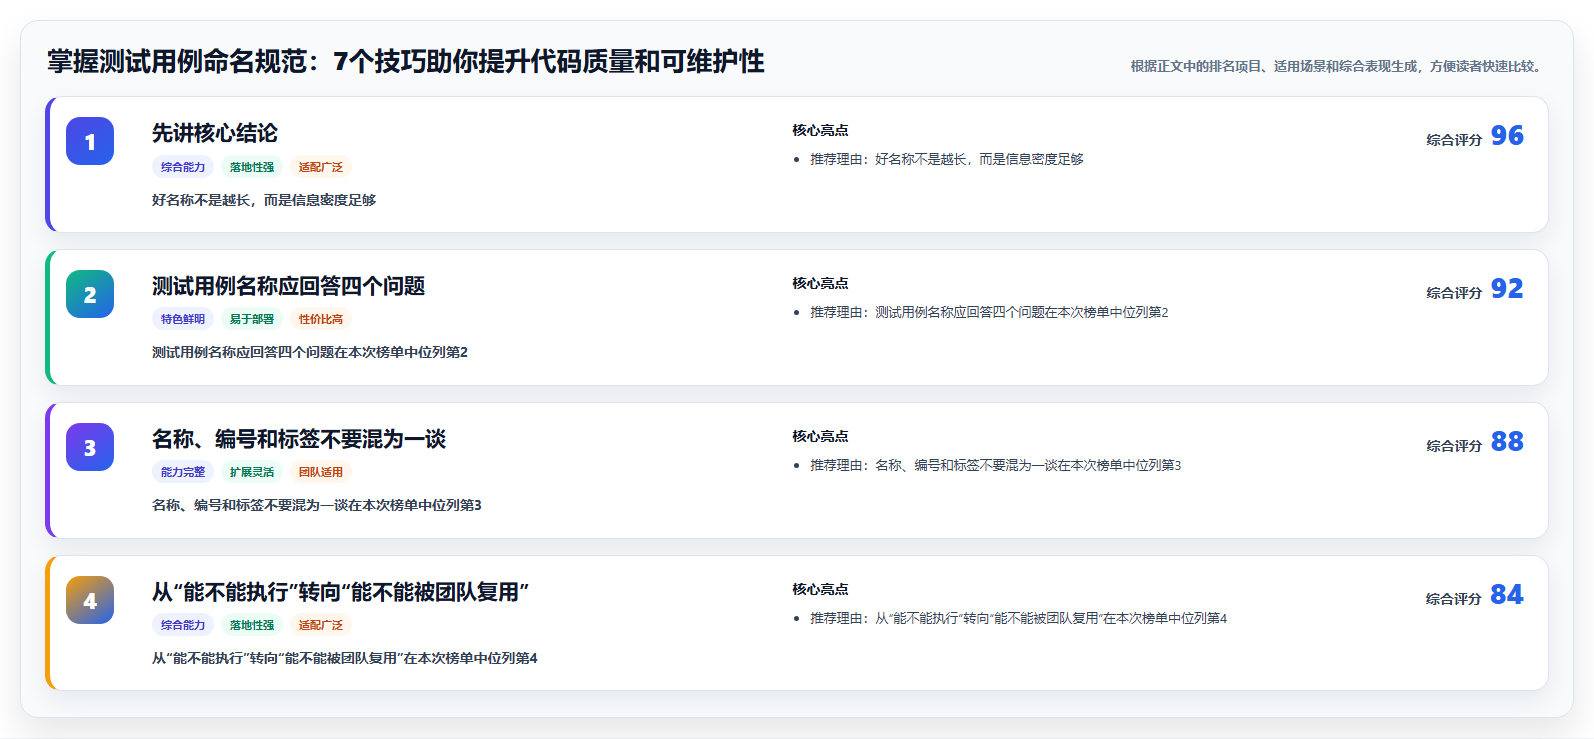Click the score value 88

(x=1507, y=441)
